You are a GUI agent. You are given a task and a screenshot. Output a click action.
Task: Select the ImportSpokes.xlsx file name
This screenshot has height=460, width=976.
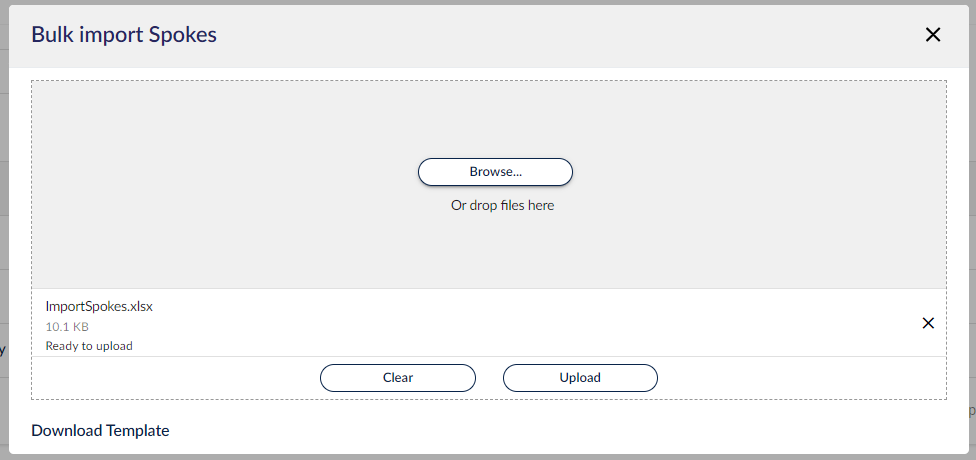[x=99, y=306]
